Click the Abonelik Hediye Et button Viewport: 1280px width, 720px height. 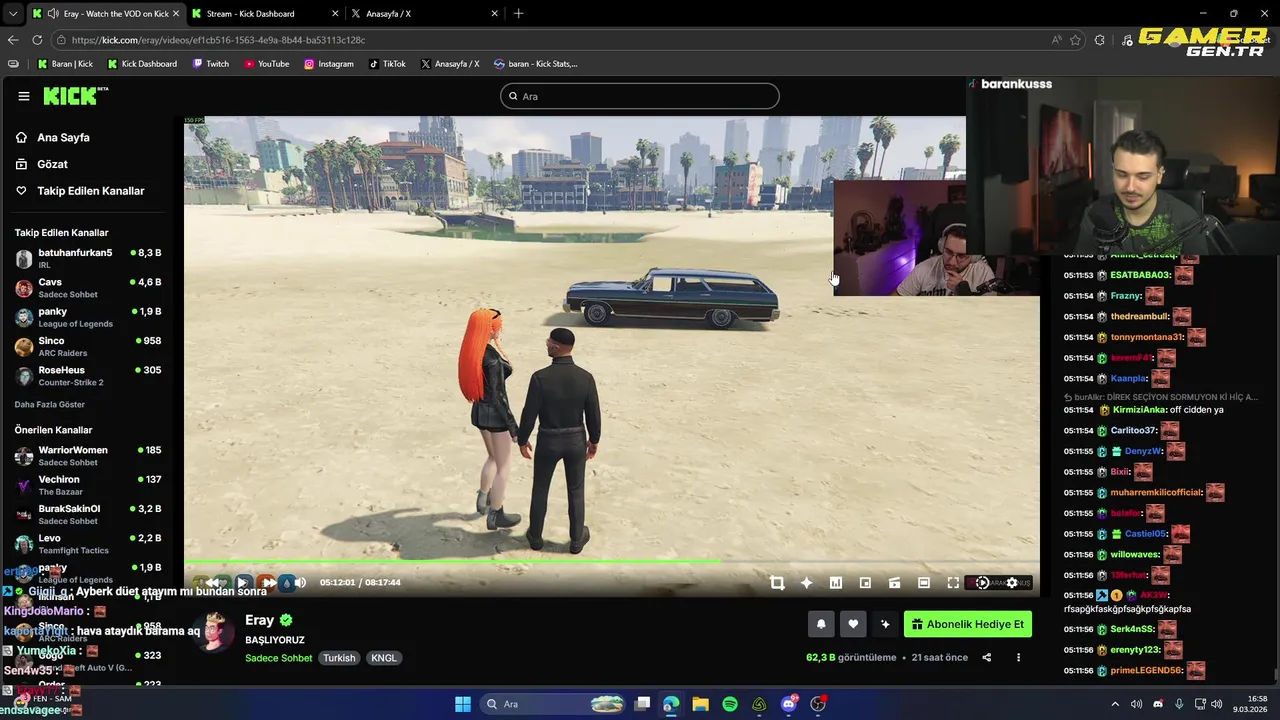(x=968, y=624)
